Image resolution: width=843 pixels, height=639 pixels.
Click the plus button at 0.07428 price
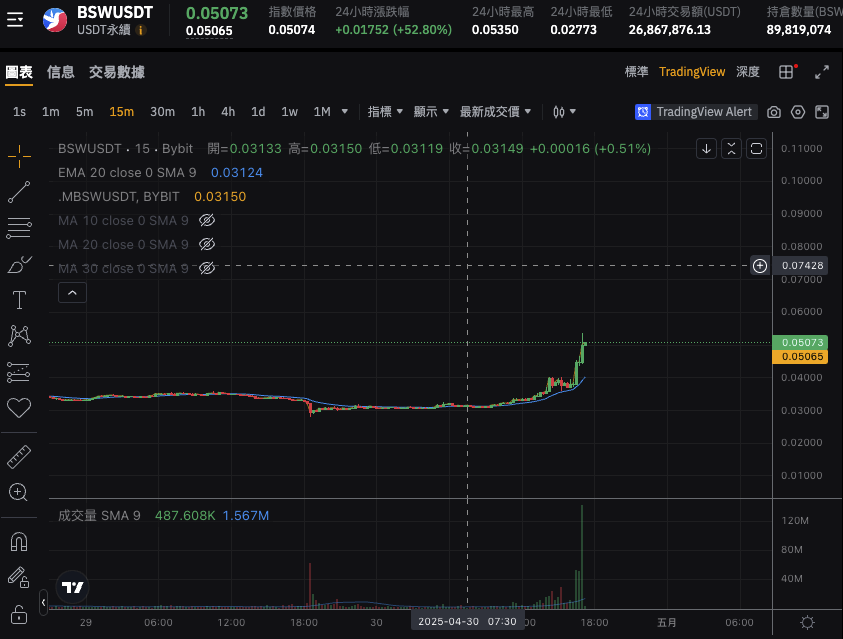[x=760, y=265]
